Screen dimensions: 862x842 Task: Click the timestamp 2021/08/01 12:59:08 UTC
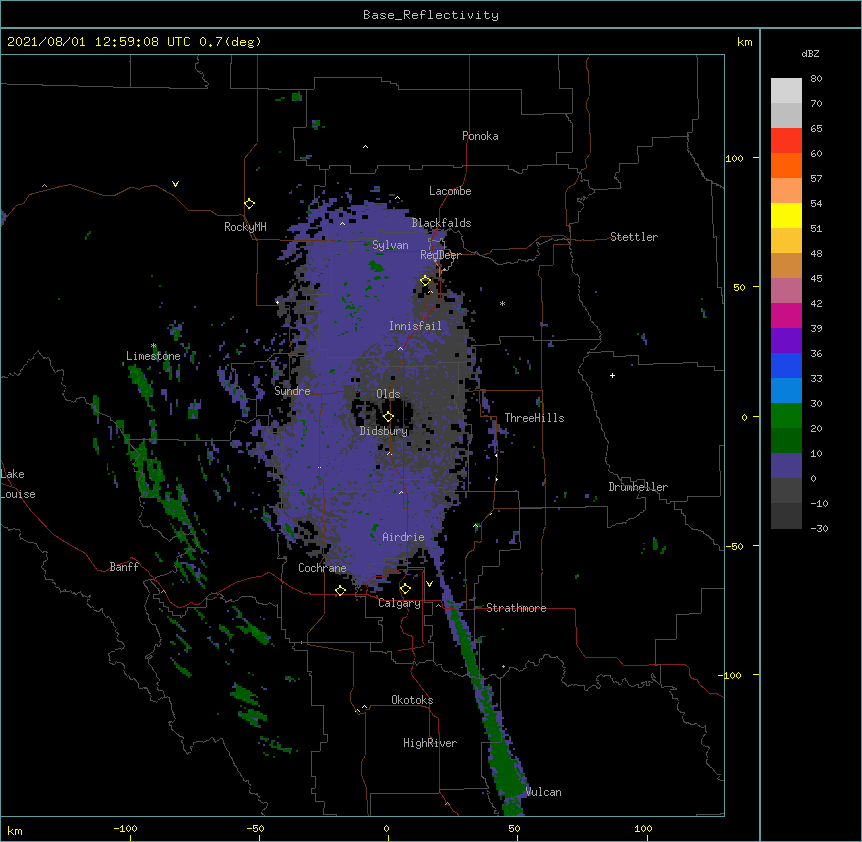[98, 42]
